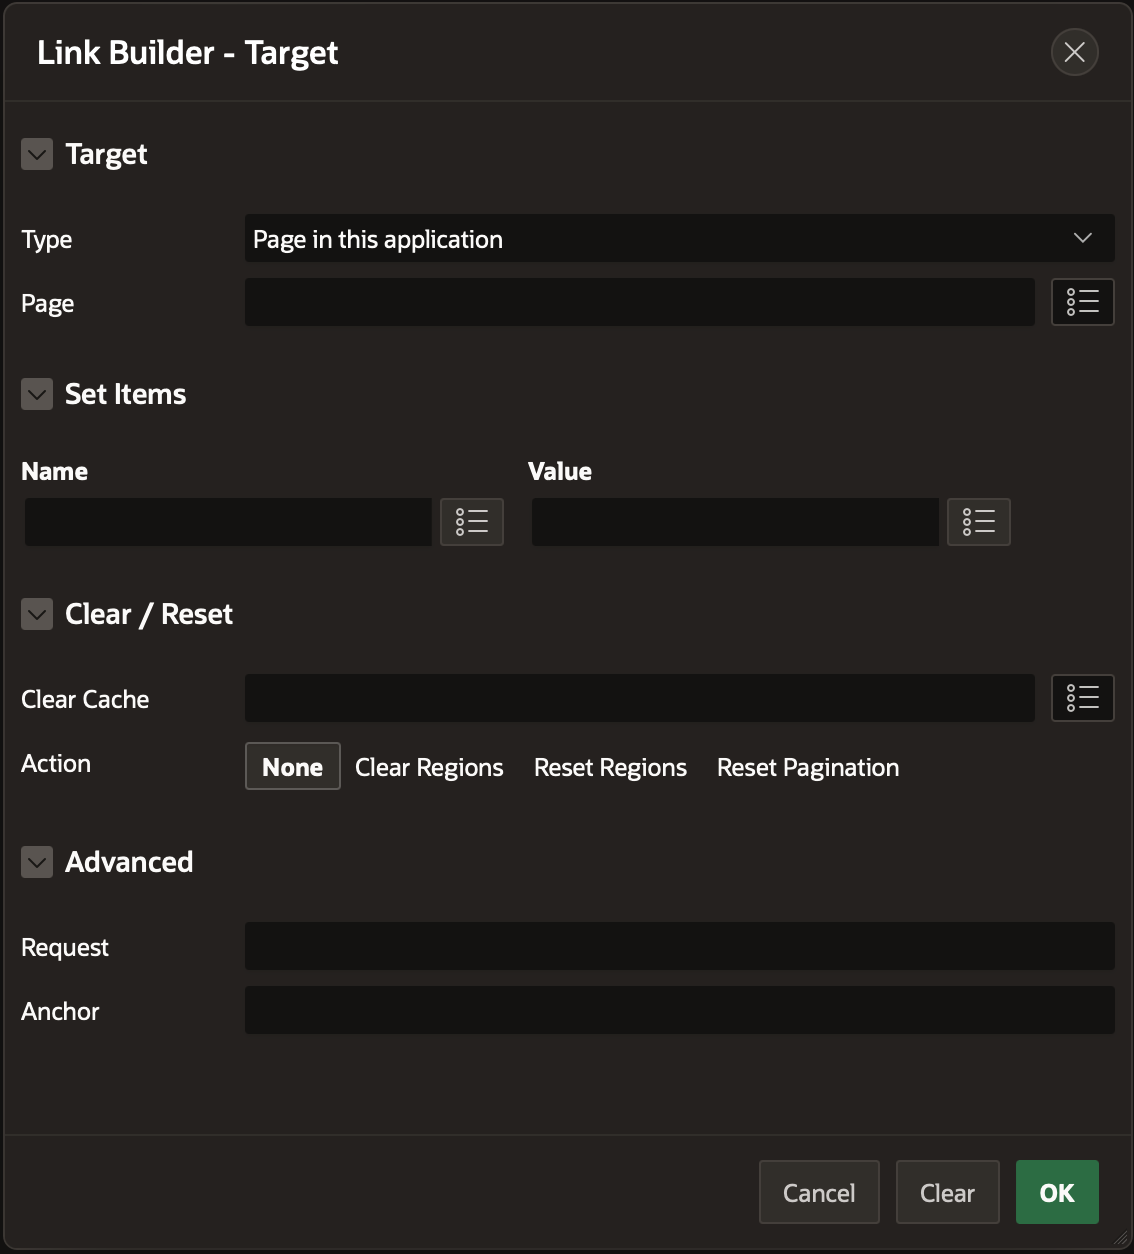Open the Set Items Name picker icon

click(472, 522)
